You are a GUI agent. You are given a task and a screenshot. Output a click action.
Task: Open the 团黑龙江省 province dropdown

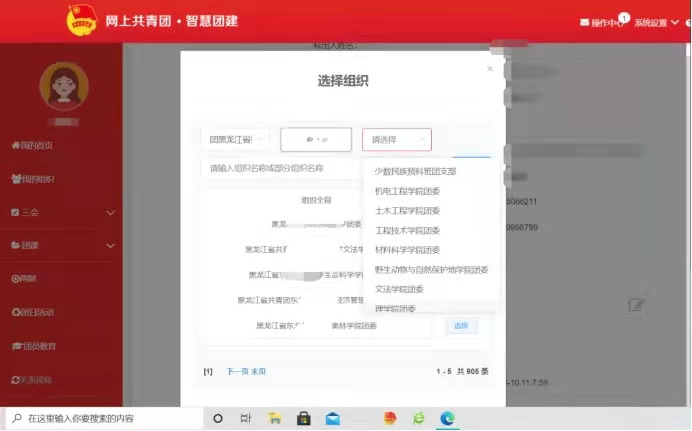pyautogui.click(x=234, y=139)
